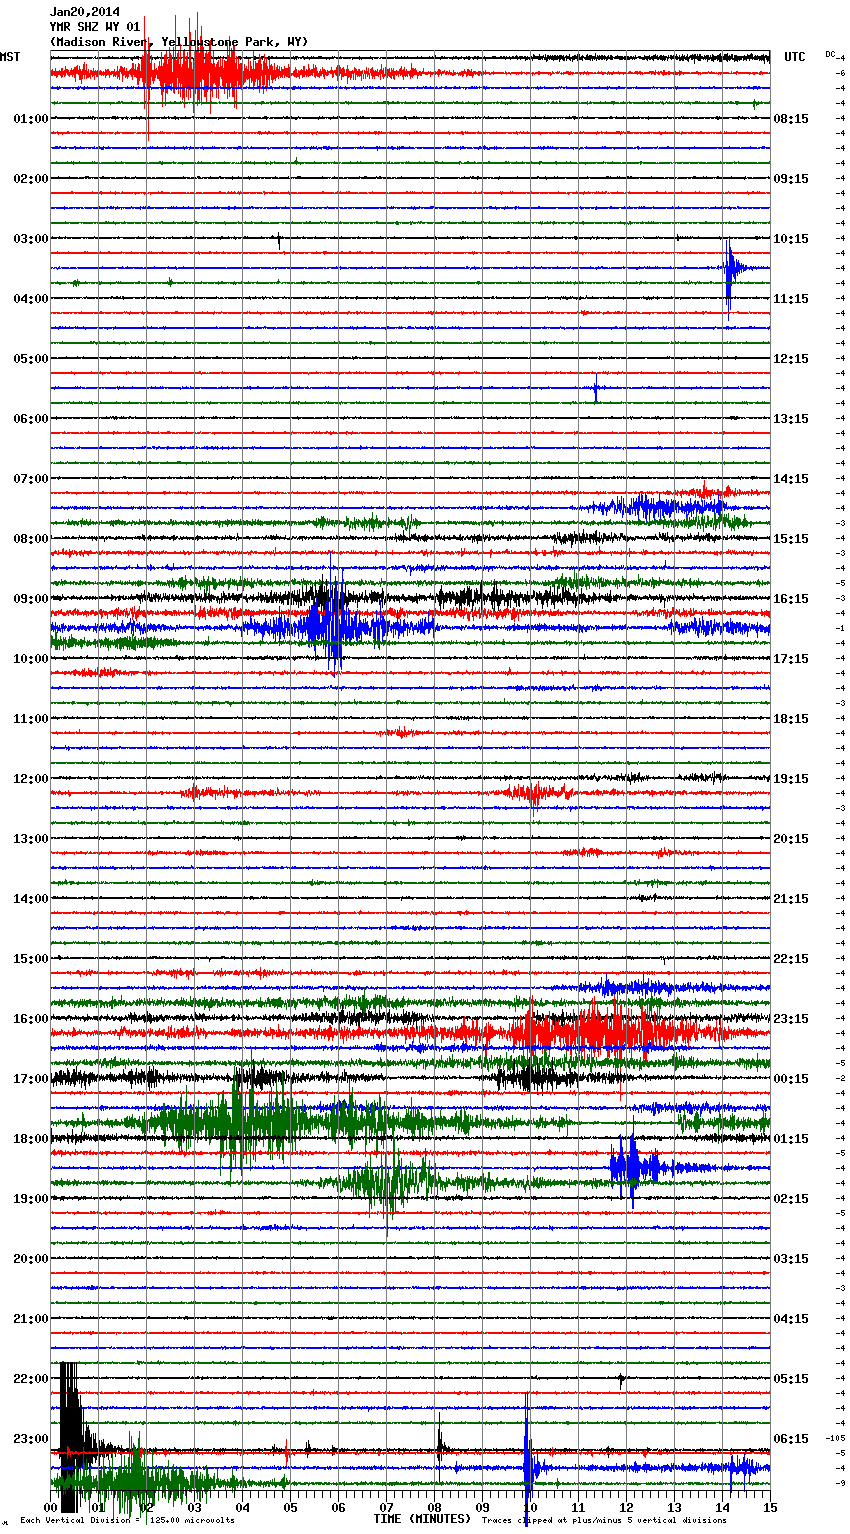Select the 13:00 MST time label
The width and height of the screenshot is (850, 1534).
pyautogui.click(x=31, y=839)
